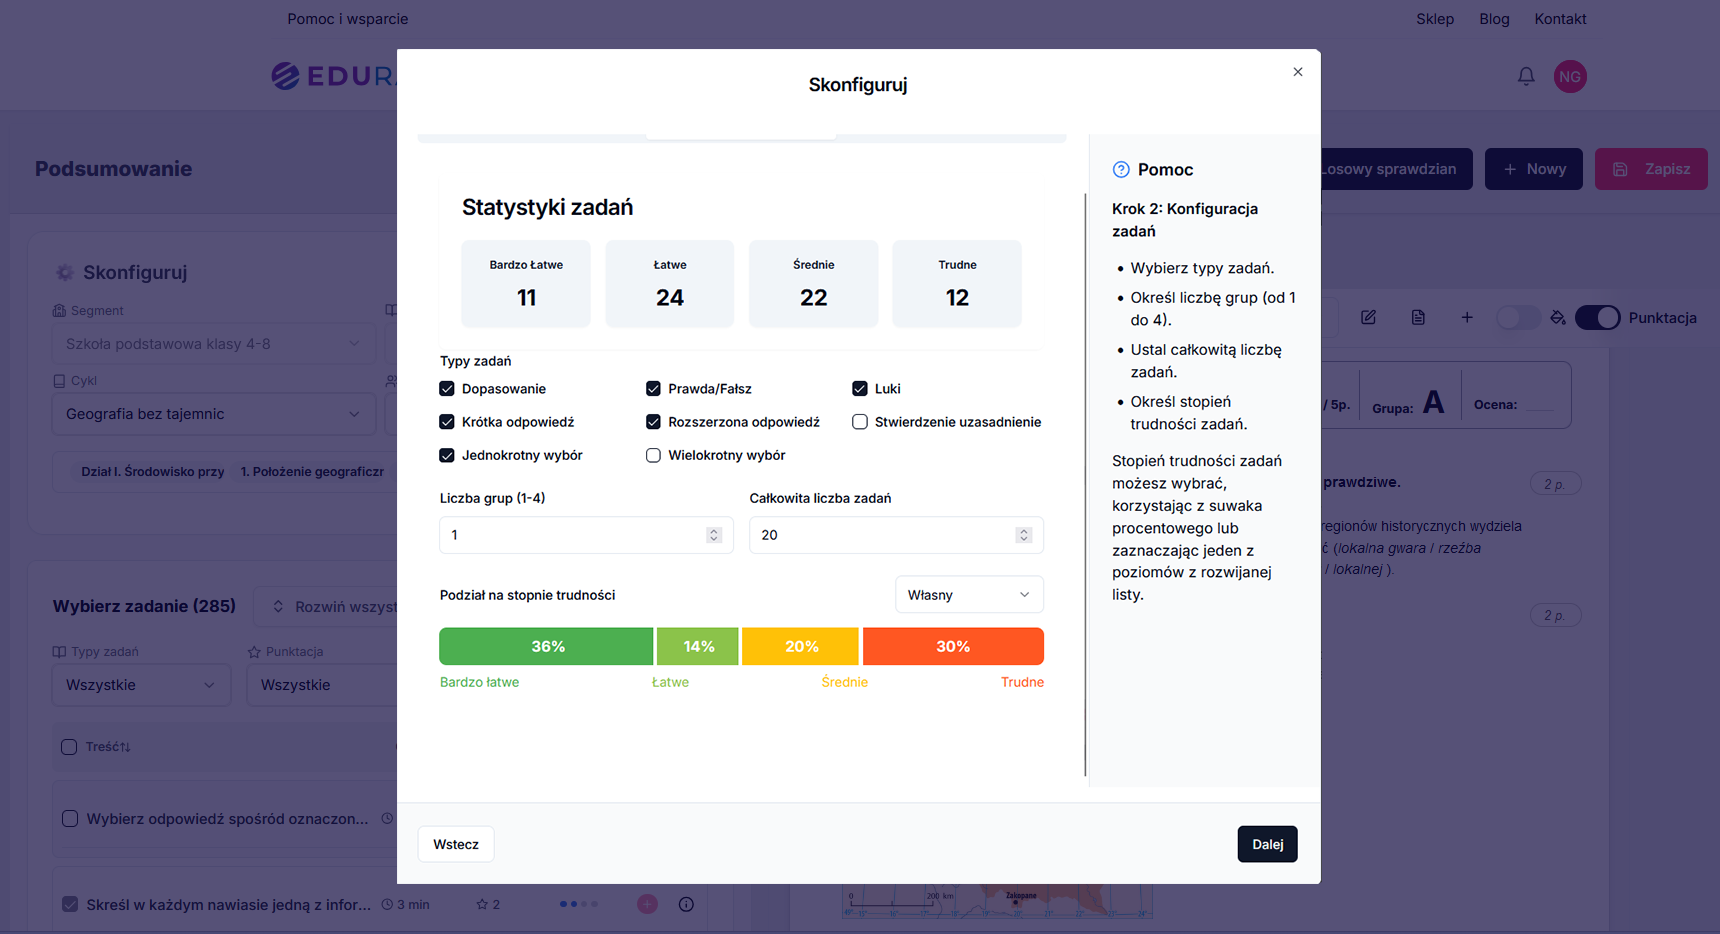The width and height of the screenshot is (1720, 934).
Task: Click the save icon on the Zapisz button
Action: pyautogui.click(x=1621, y=169)
